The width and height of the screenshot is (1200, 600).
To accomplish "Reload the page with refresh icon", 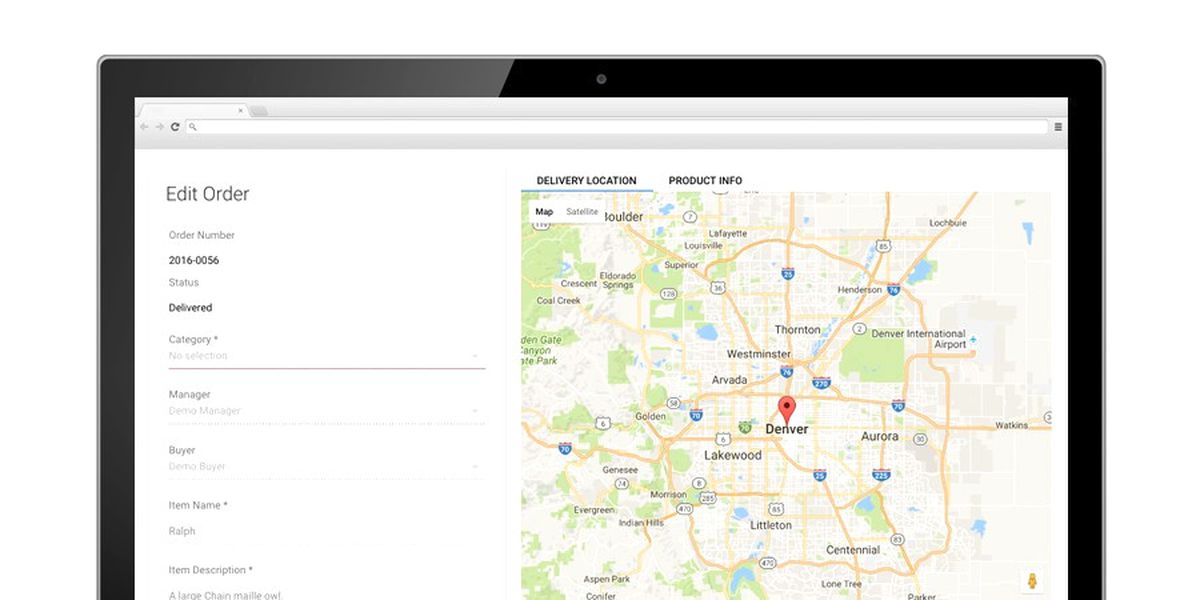I will coord(175,127).
